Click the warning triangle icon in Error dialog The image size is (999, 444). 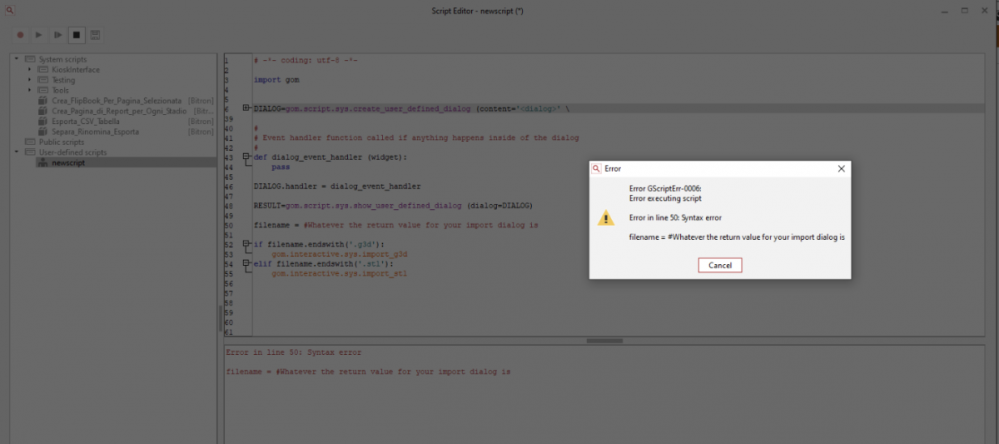(x=606, y=218)
